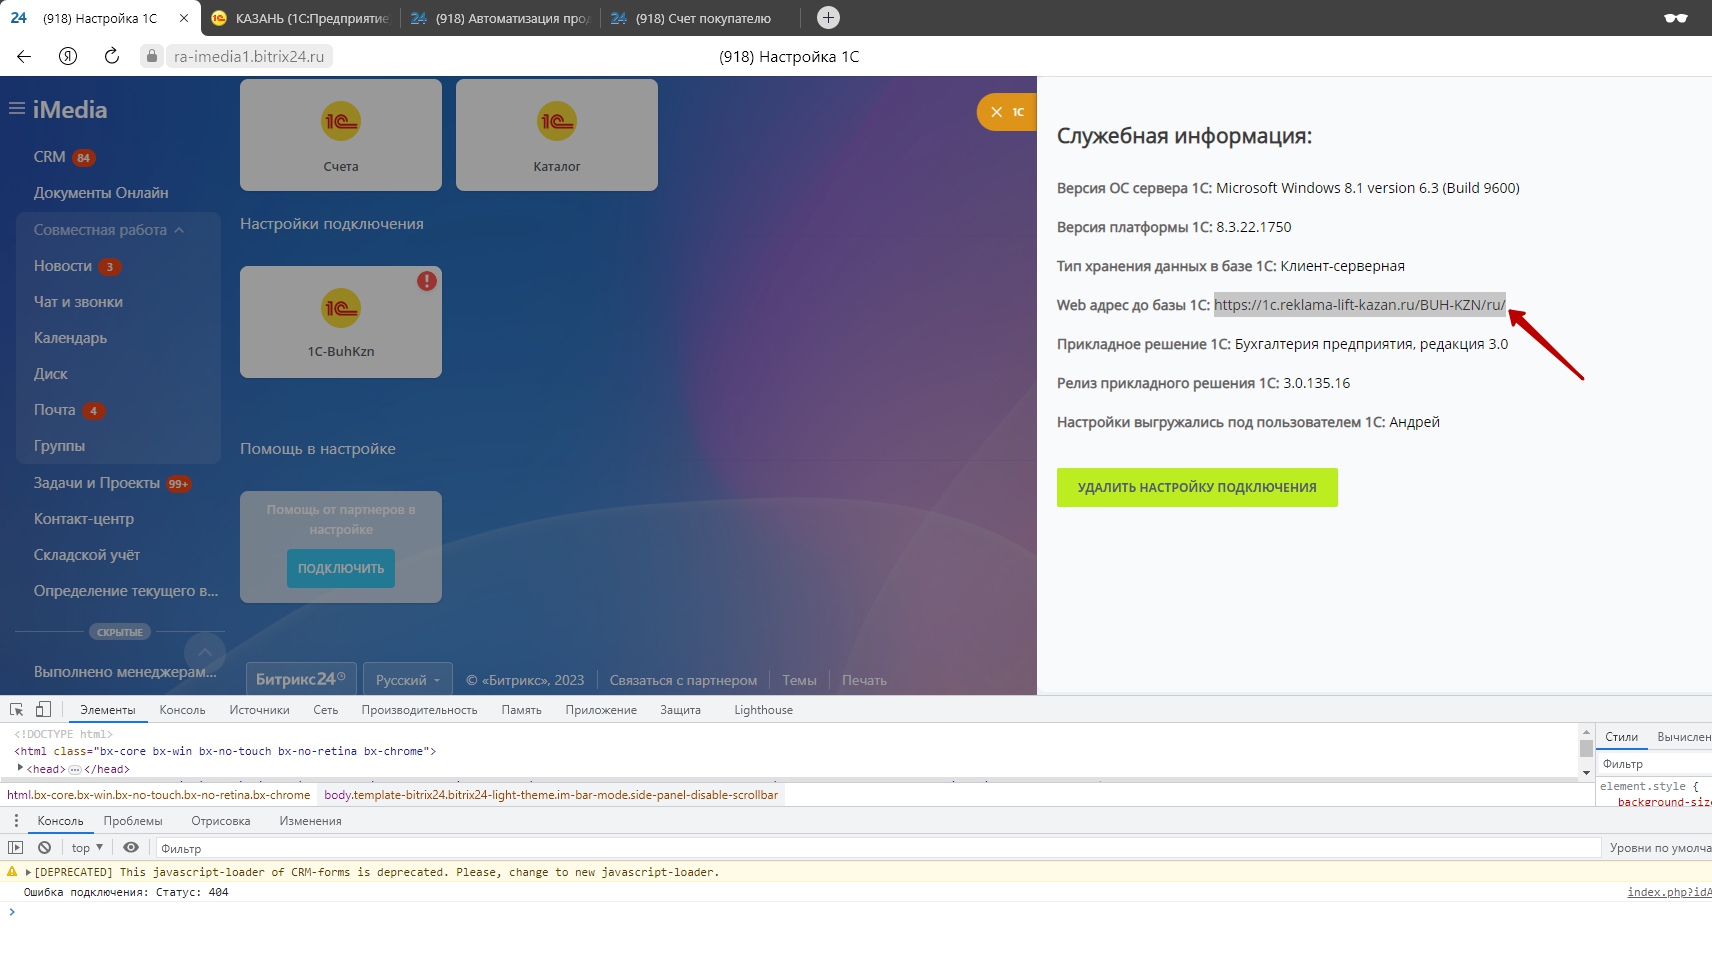This screenshot has height=971, width=1712.
Task: Click the iMedia hamburger menu icon
Action: [x=17, y=109]
